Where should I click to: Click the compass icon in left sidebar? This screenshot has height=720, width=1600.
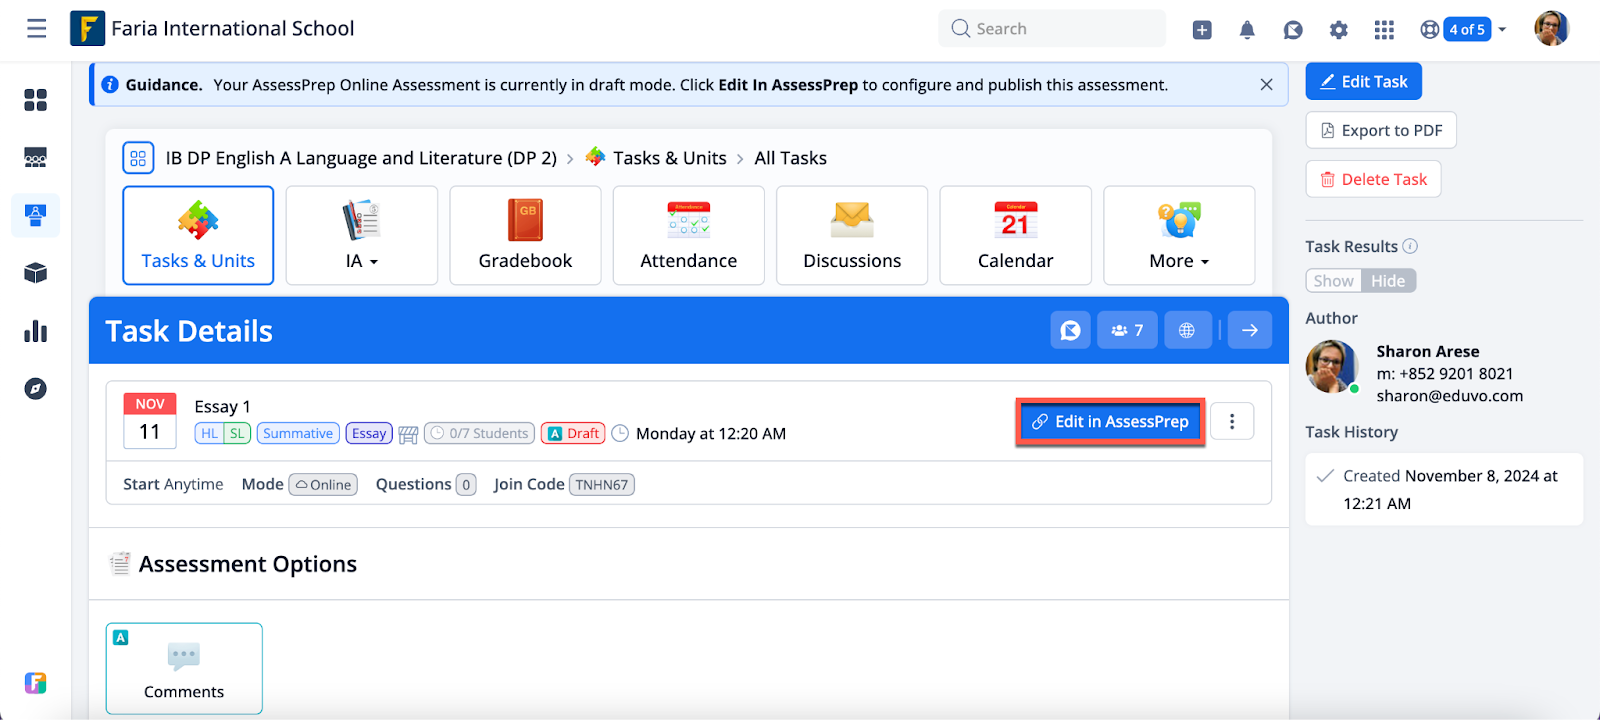click(36, 389)
